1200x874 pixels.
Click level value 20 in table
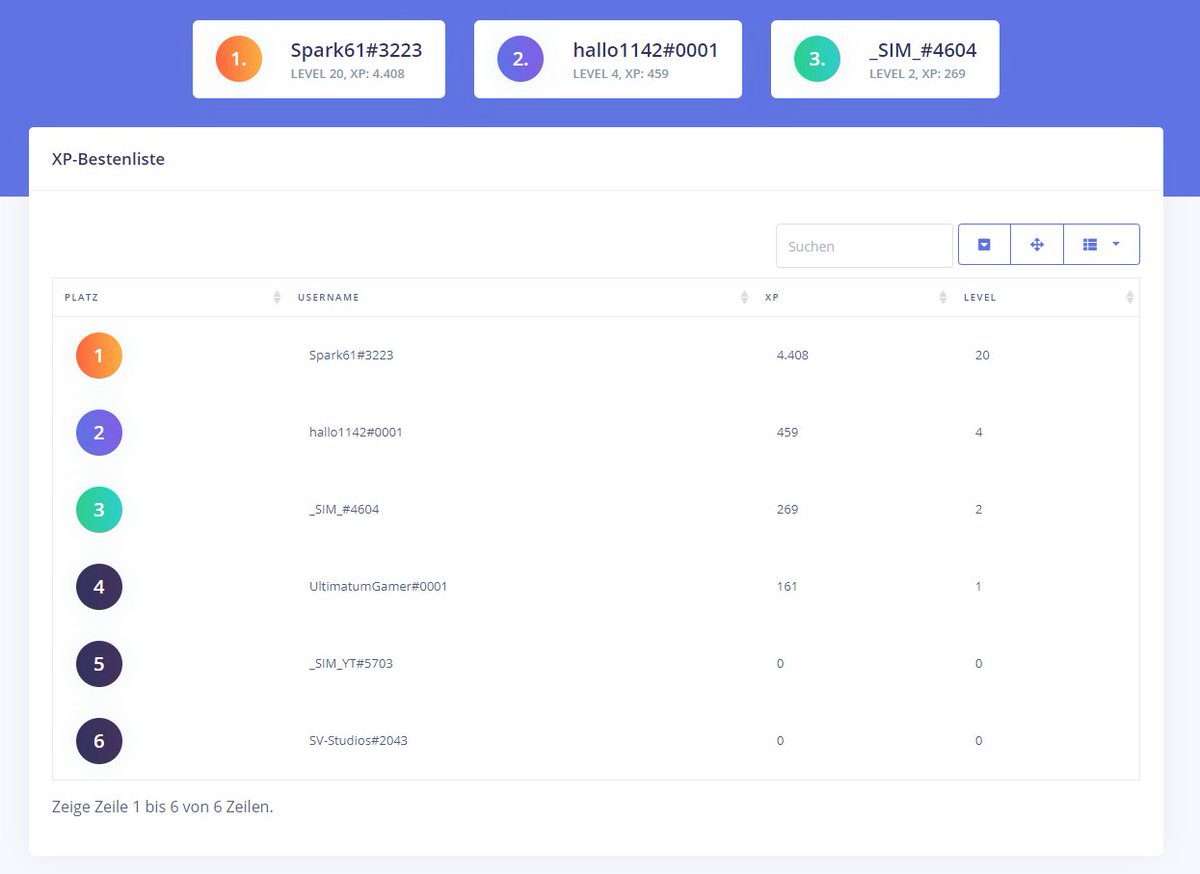[982, 355]
